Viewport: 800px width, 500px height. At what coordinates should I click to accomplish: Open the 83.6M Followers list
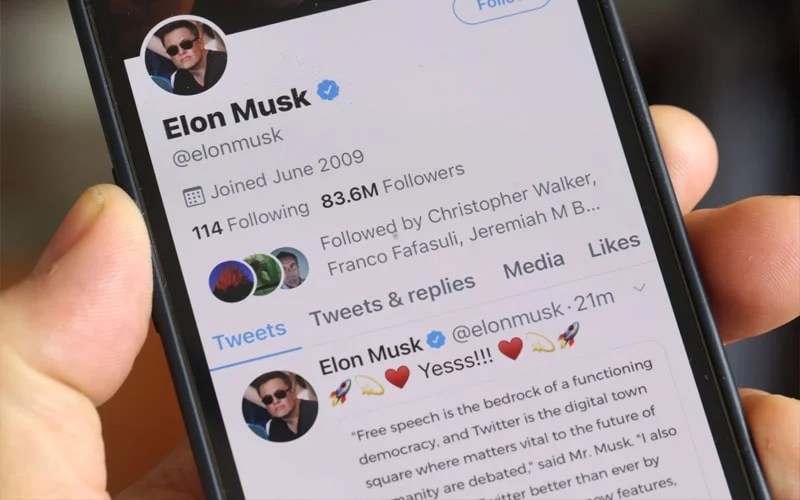coord(392,186)
